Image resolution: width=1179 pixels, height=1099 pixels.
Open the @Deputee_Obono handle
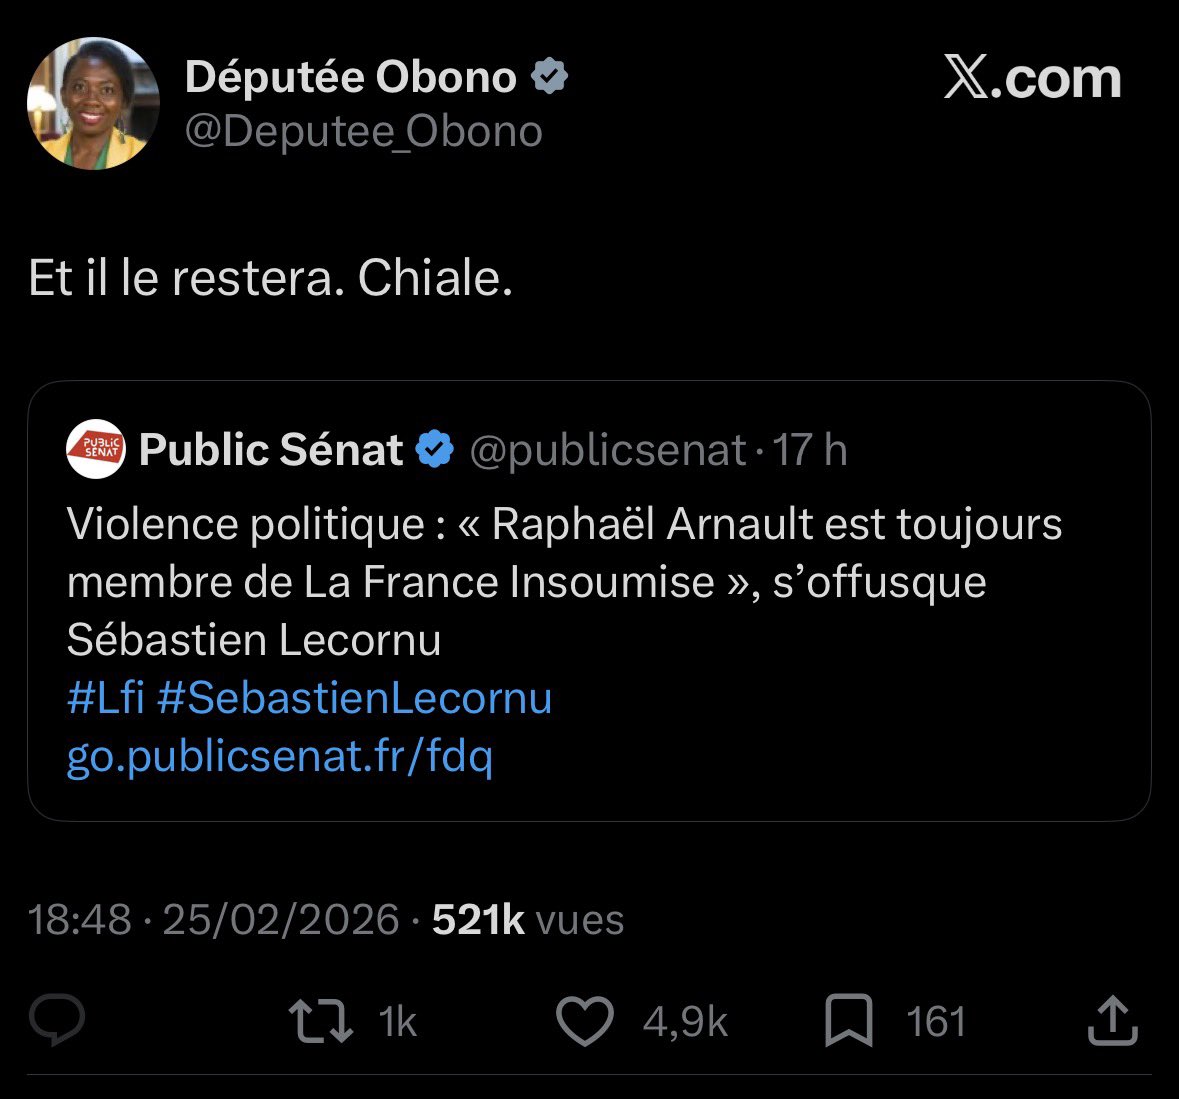[x=364, y=131]
